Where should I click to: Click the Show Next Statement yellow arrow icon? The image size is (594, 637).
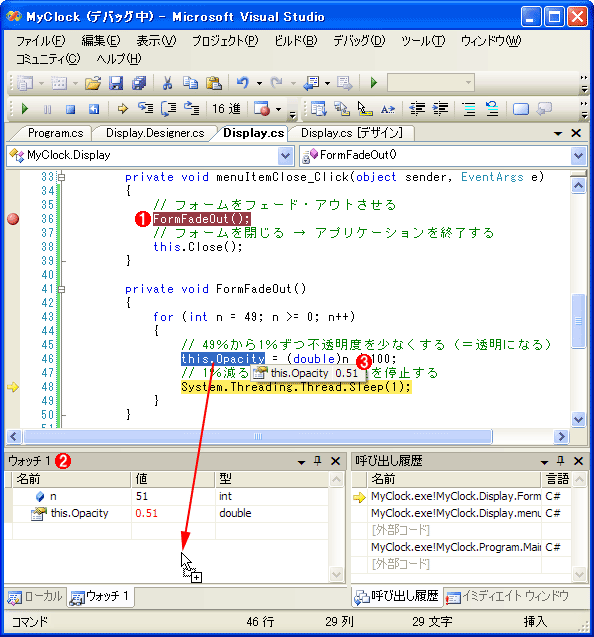click(x=122, y=109)
